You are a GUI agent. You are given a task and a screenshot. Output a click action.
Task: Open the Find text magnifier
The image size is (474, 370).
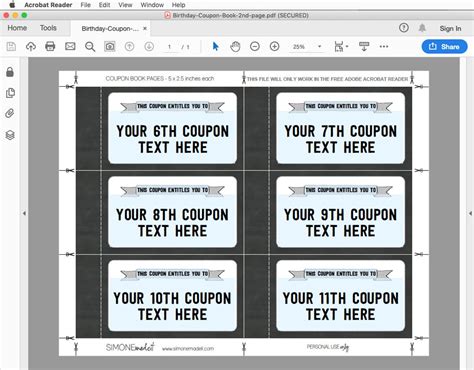pyautogui.click(x=90, y=47)
